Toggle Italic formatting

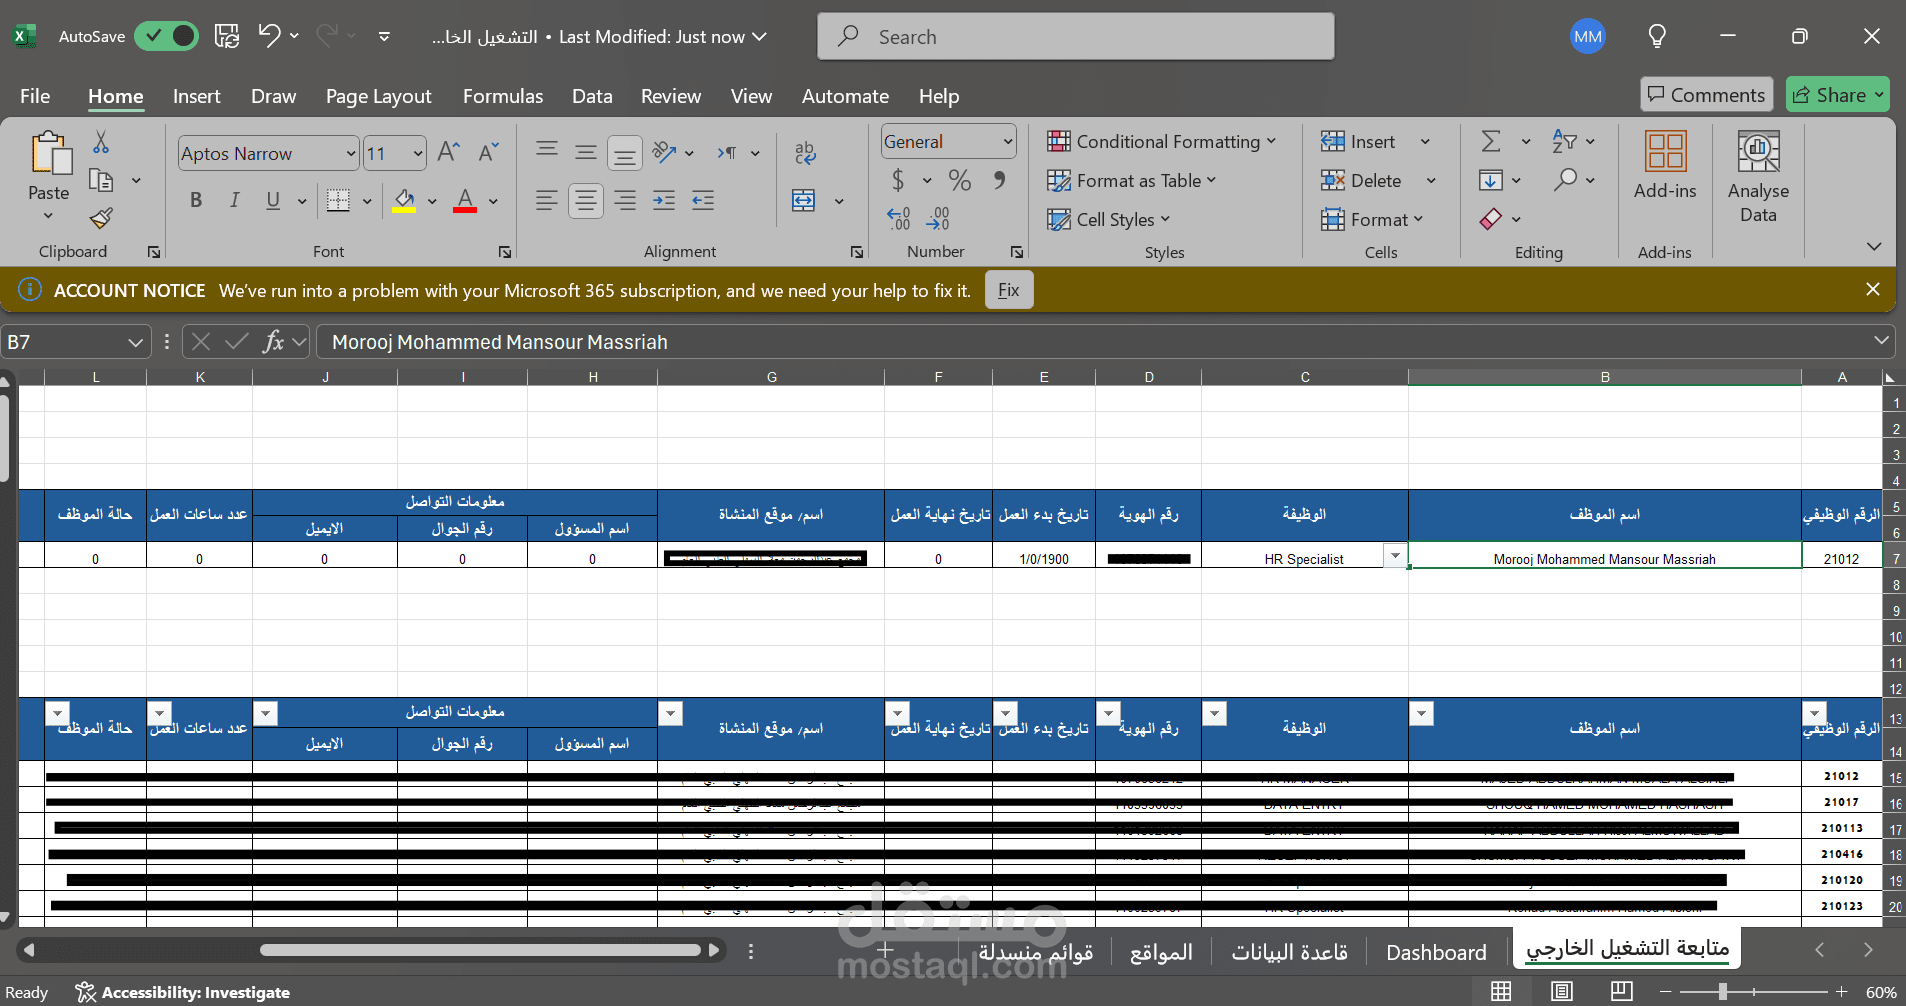coord(234,200)
